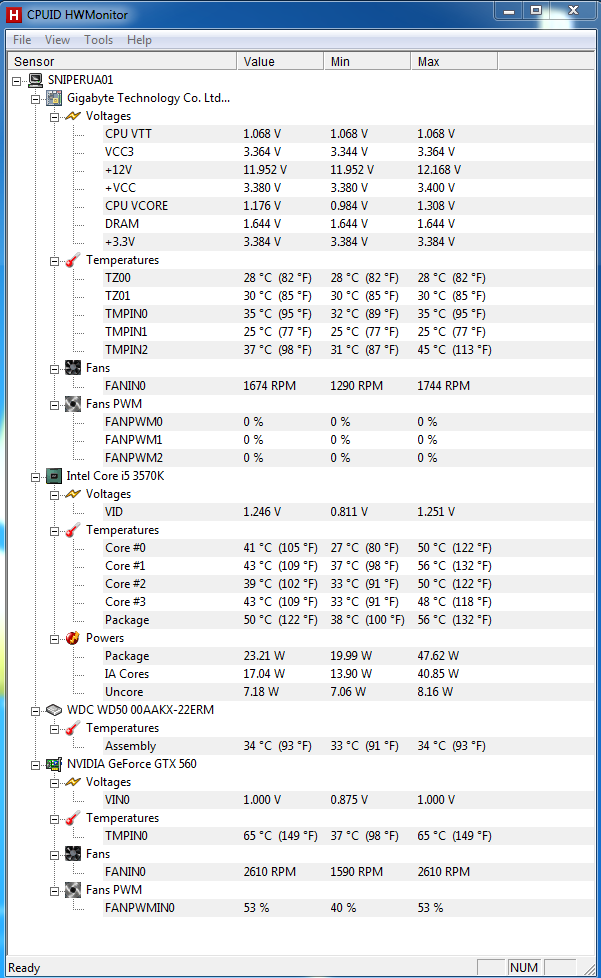
Task: Click the Min column header
Action: pyautogui.click(x=367, y=61)
